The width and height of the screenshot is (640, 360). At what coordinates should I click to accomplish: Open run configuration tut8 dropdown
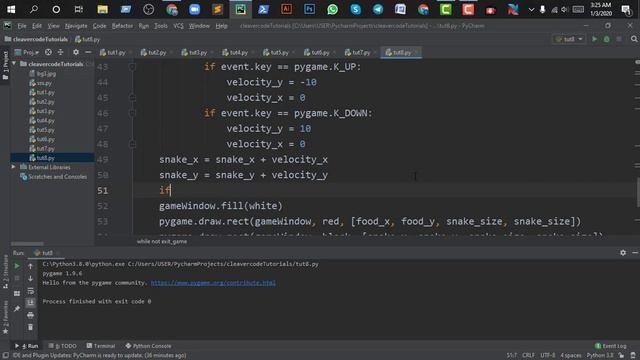pyautogui.click(x=569, y=39)
